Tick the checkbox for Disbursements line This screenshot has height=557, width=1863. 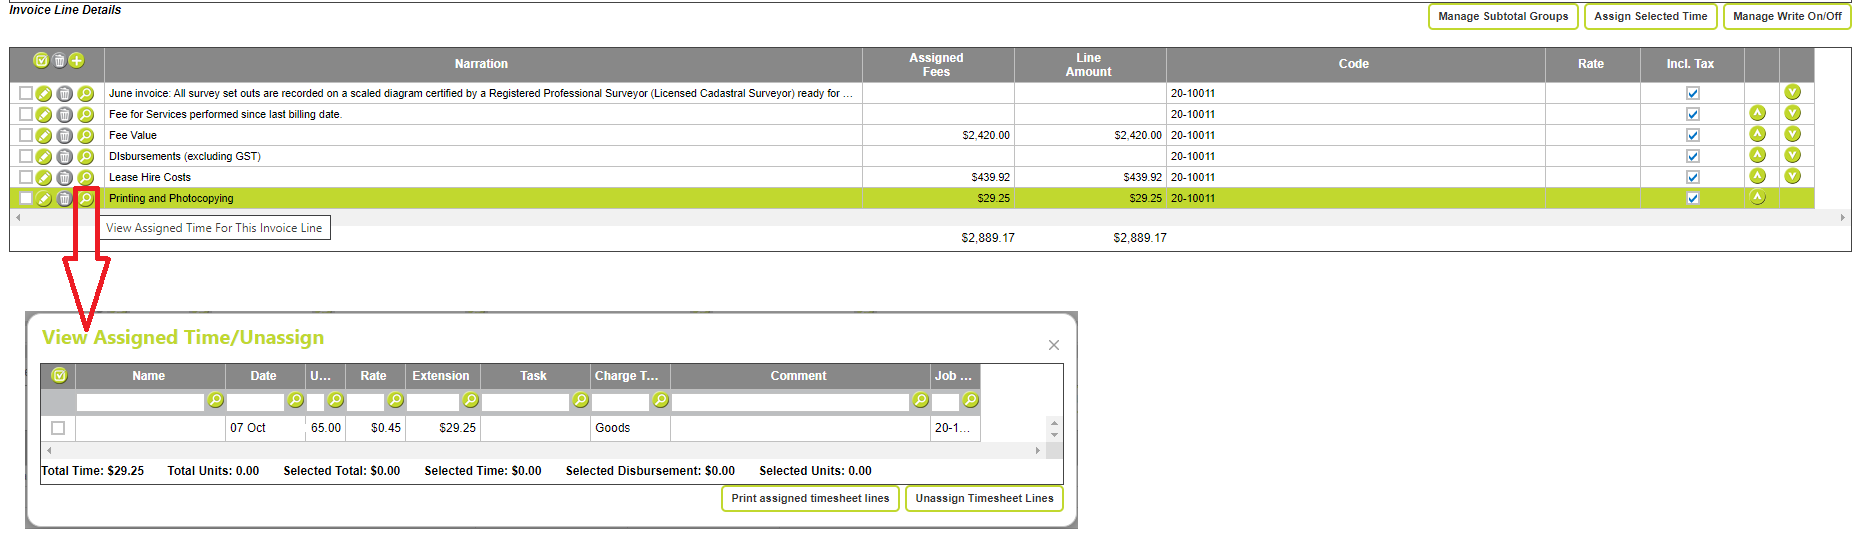26,156
